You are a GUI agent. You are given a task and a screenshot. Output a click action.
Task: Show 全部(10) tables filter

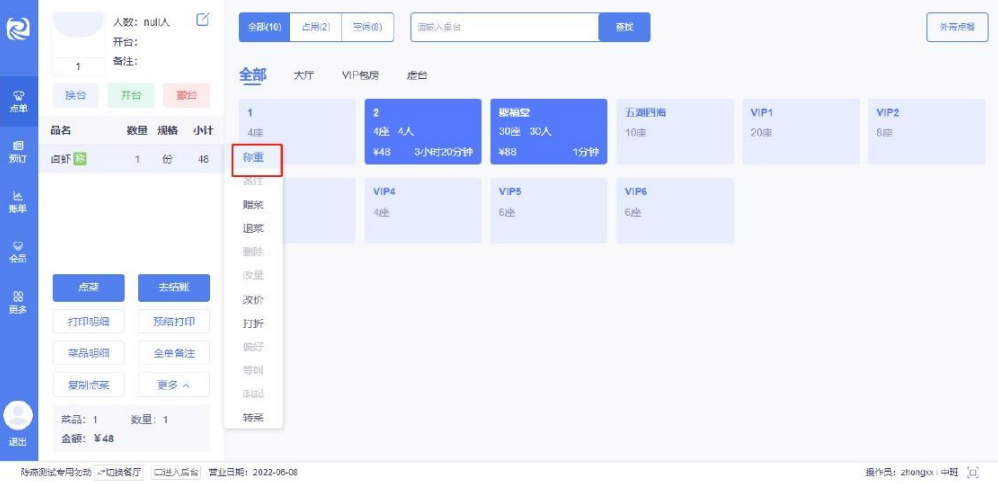pos(265,27)
